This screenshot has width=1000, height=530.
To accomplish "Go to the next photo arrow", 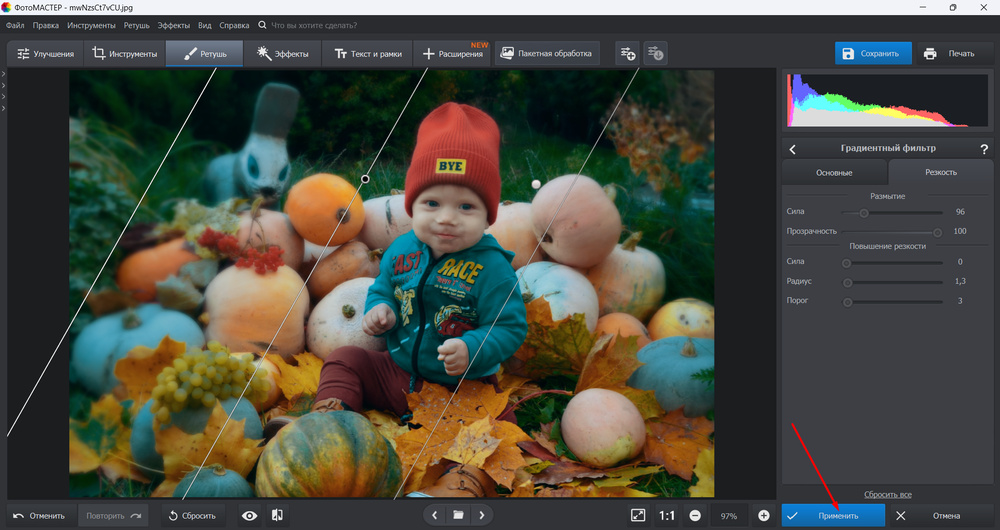I will (482, 515).
